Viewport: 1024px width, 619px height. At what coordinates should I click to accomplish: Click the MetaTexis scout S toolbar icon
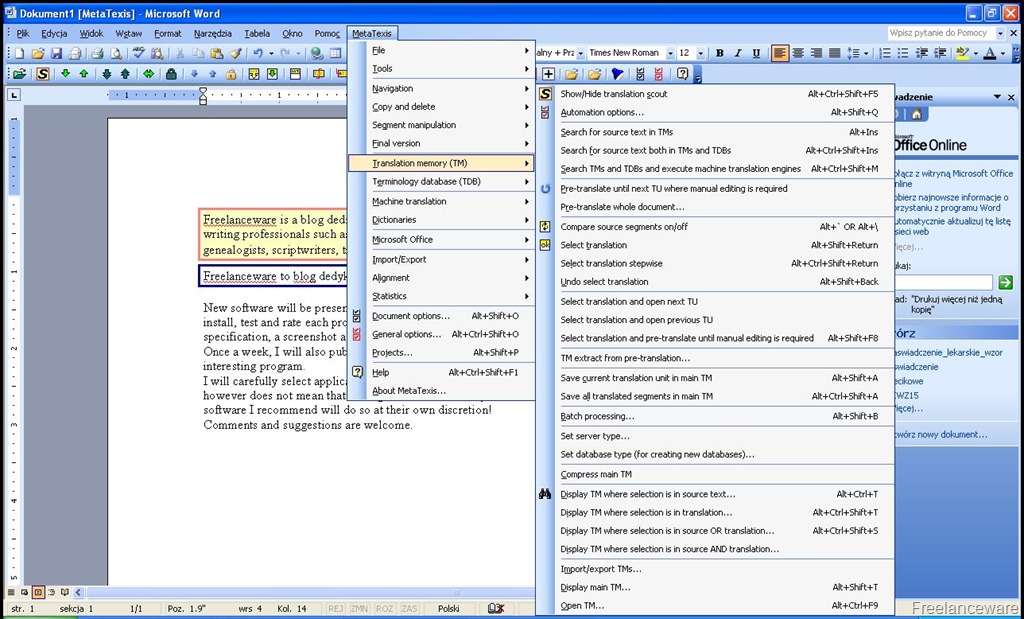42,74
